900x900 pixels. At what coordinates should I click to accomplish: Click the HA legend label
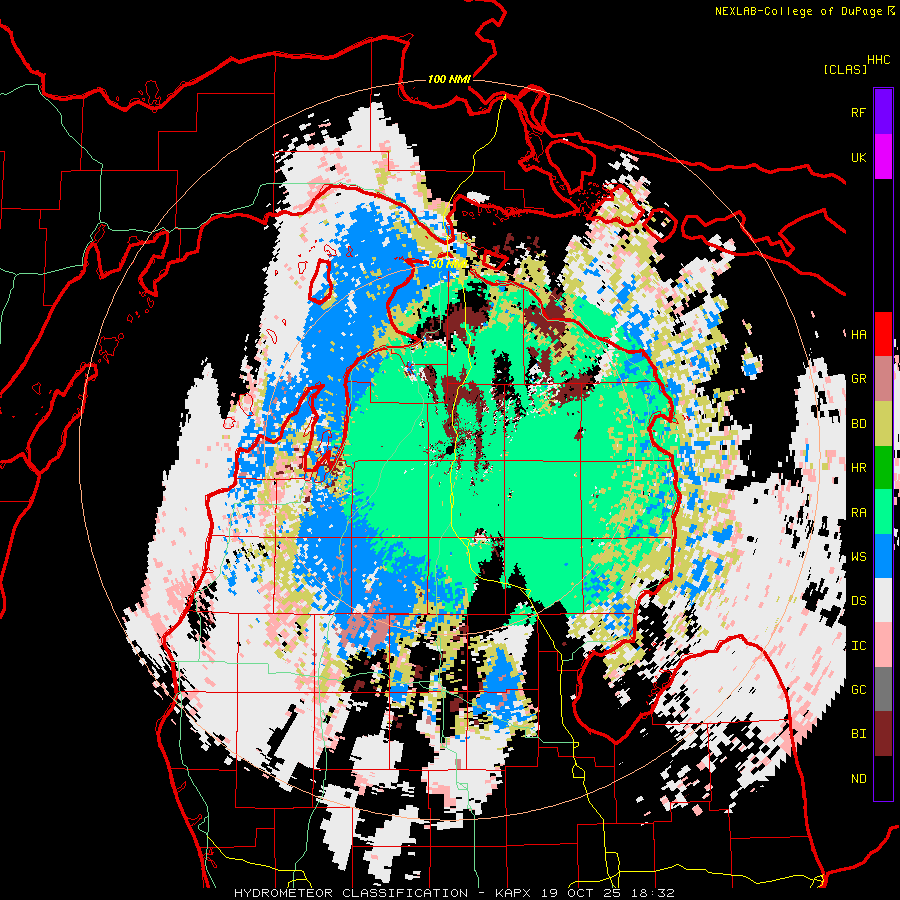[x=858, y=335]
